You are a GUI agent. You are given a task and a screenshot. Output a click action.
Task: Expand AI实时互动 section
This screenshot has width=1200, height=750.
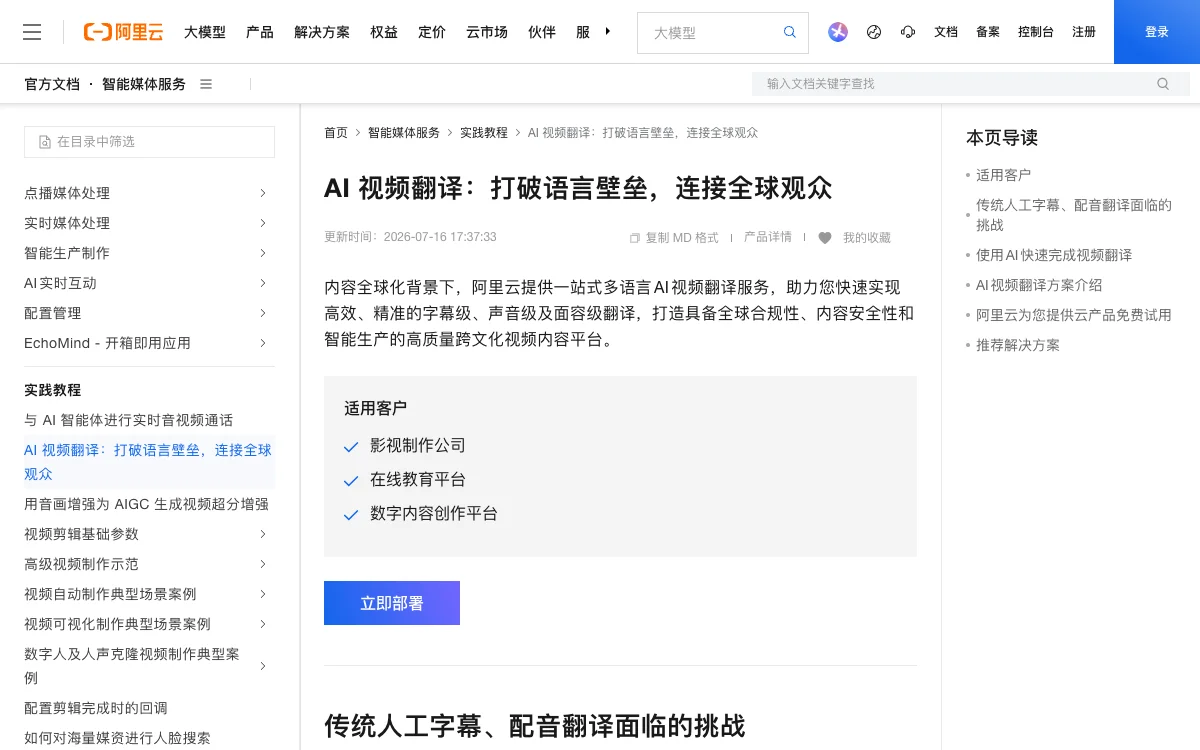pyautogui.click(x=262, y=283)
